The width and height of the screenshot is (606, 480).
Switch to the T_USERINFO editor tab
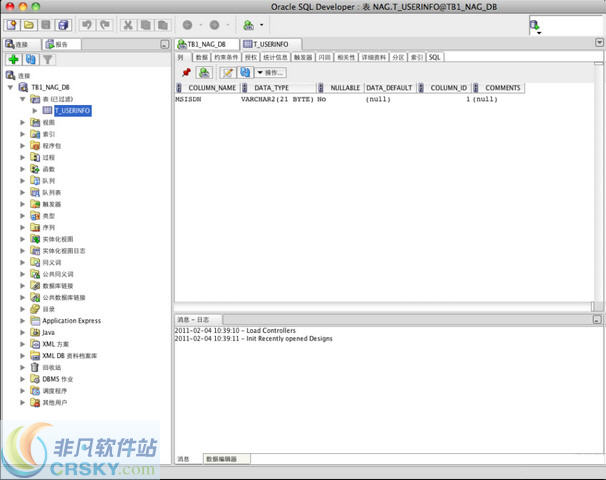[x=271, y=44]
